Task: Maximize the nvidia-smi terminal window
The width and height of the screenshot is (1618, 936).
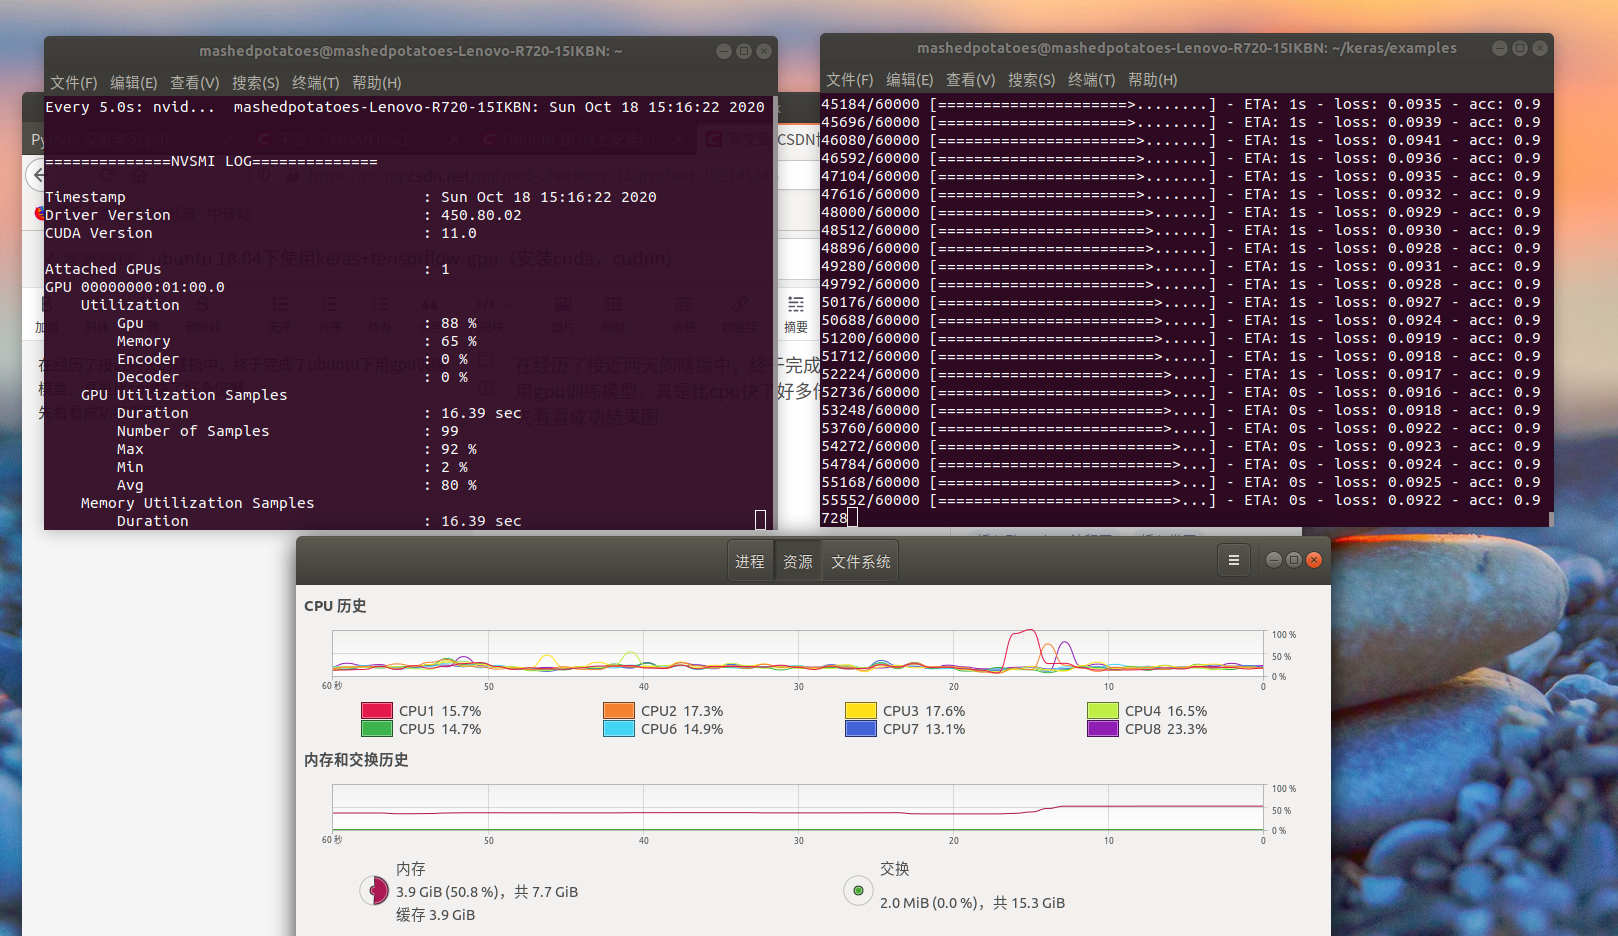Action: [744, 51]
